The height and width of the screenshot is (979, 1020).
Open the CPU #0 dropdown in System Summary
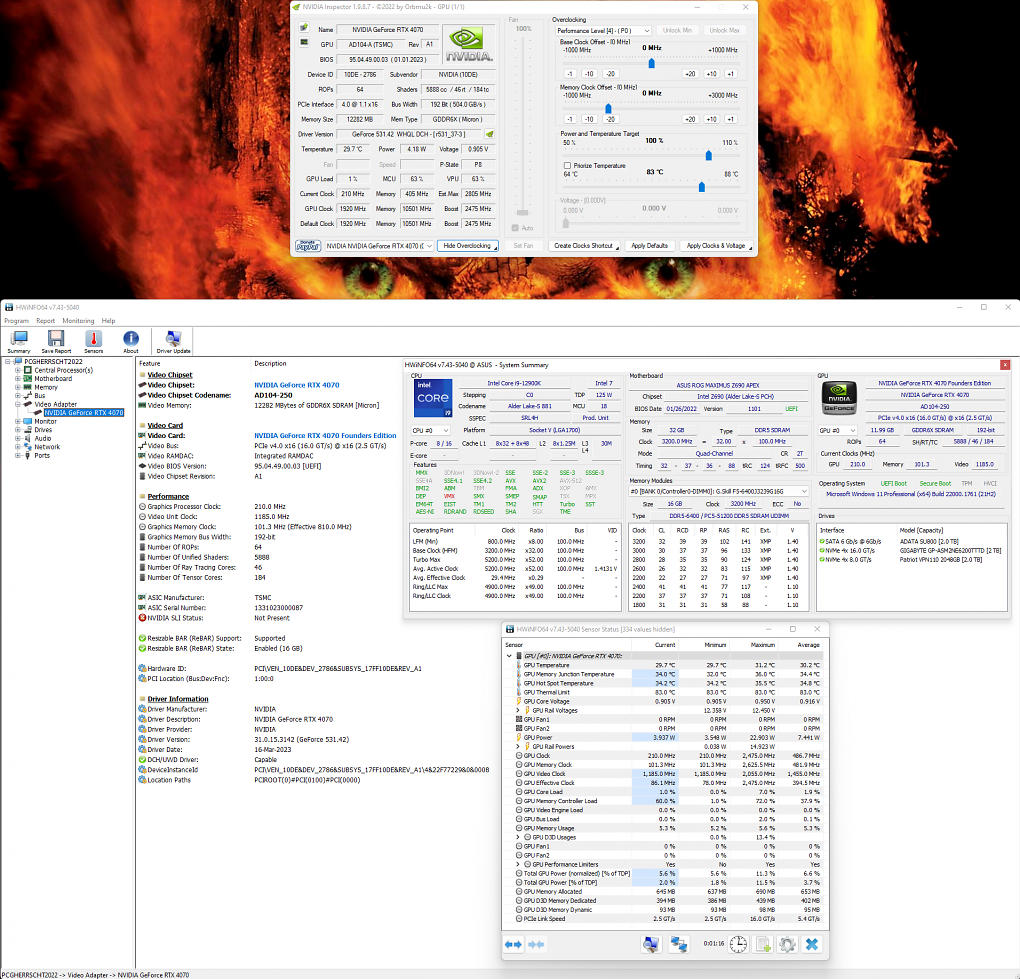tap(431, 431)
